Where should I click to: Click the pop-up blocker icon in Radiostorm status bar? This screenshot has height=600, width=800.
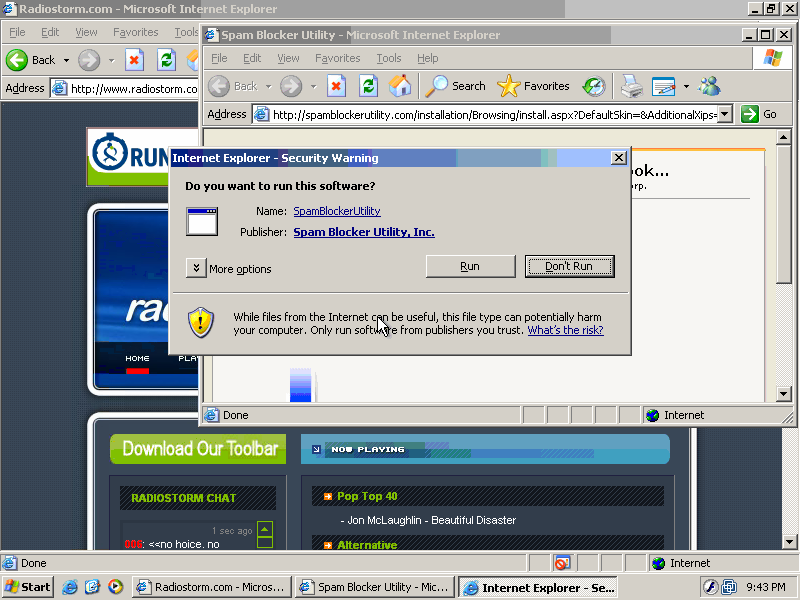coord(562,563)
